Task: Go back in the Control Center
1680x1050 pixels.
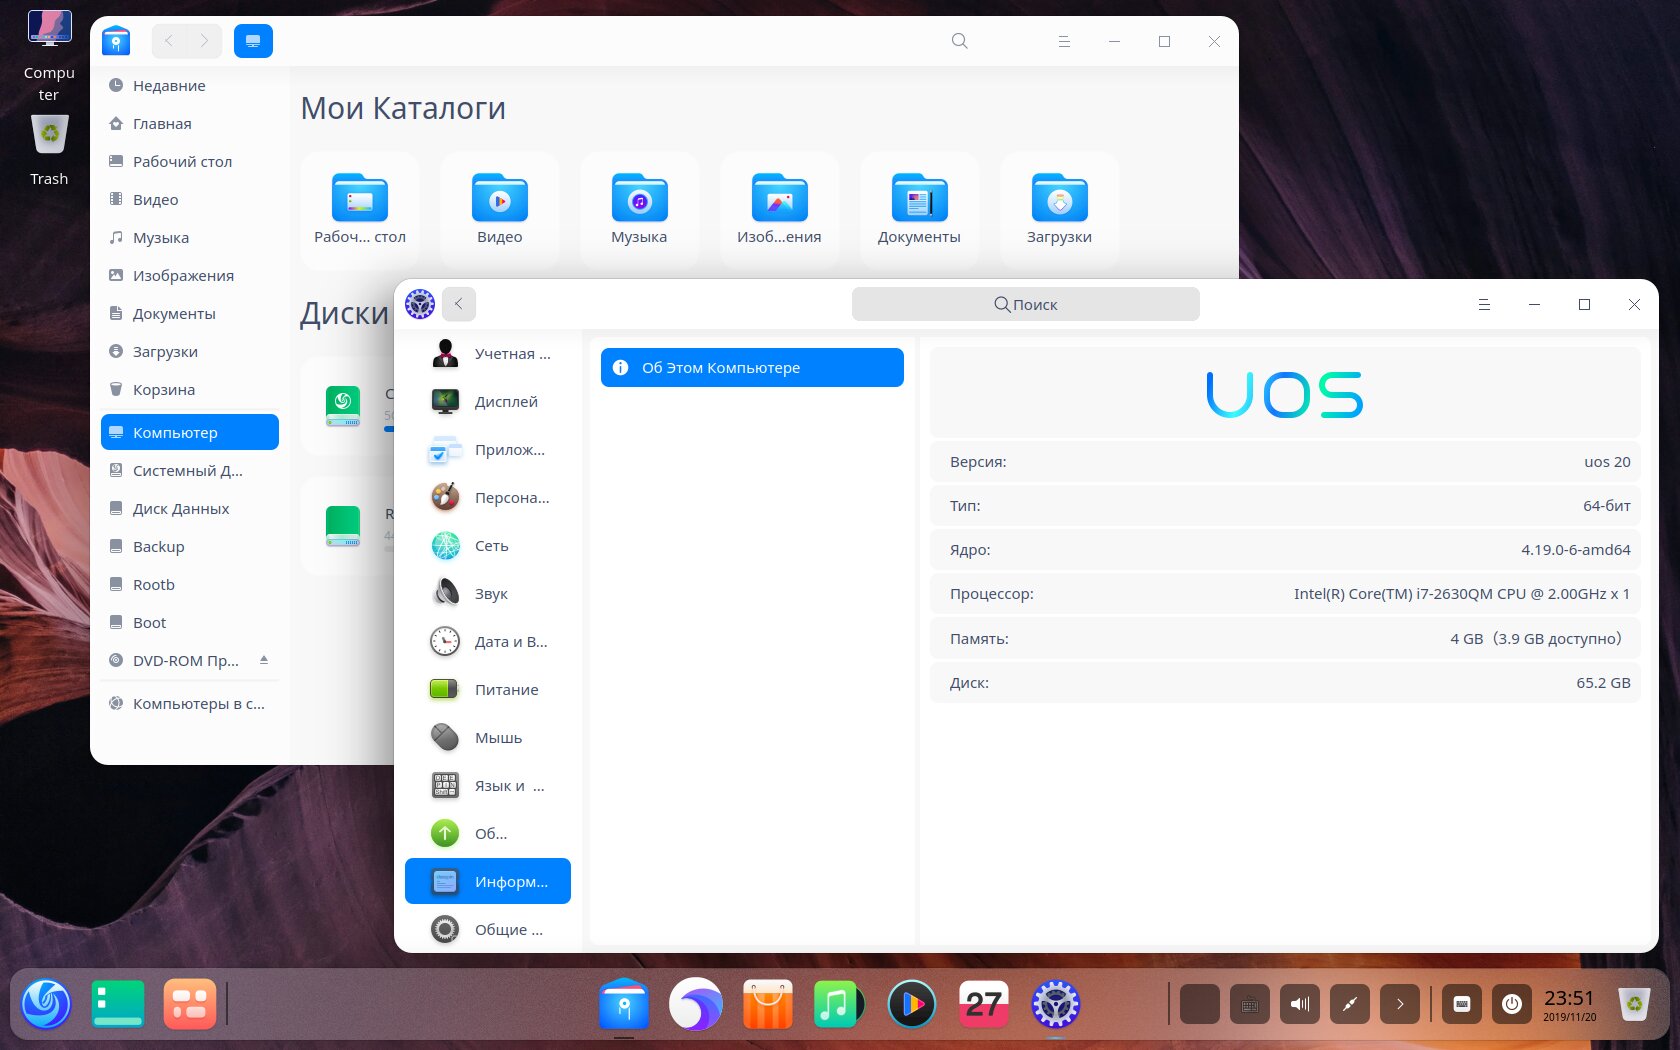Action: [x=459, y=304]
